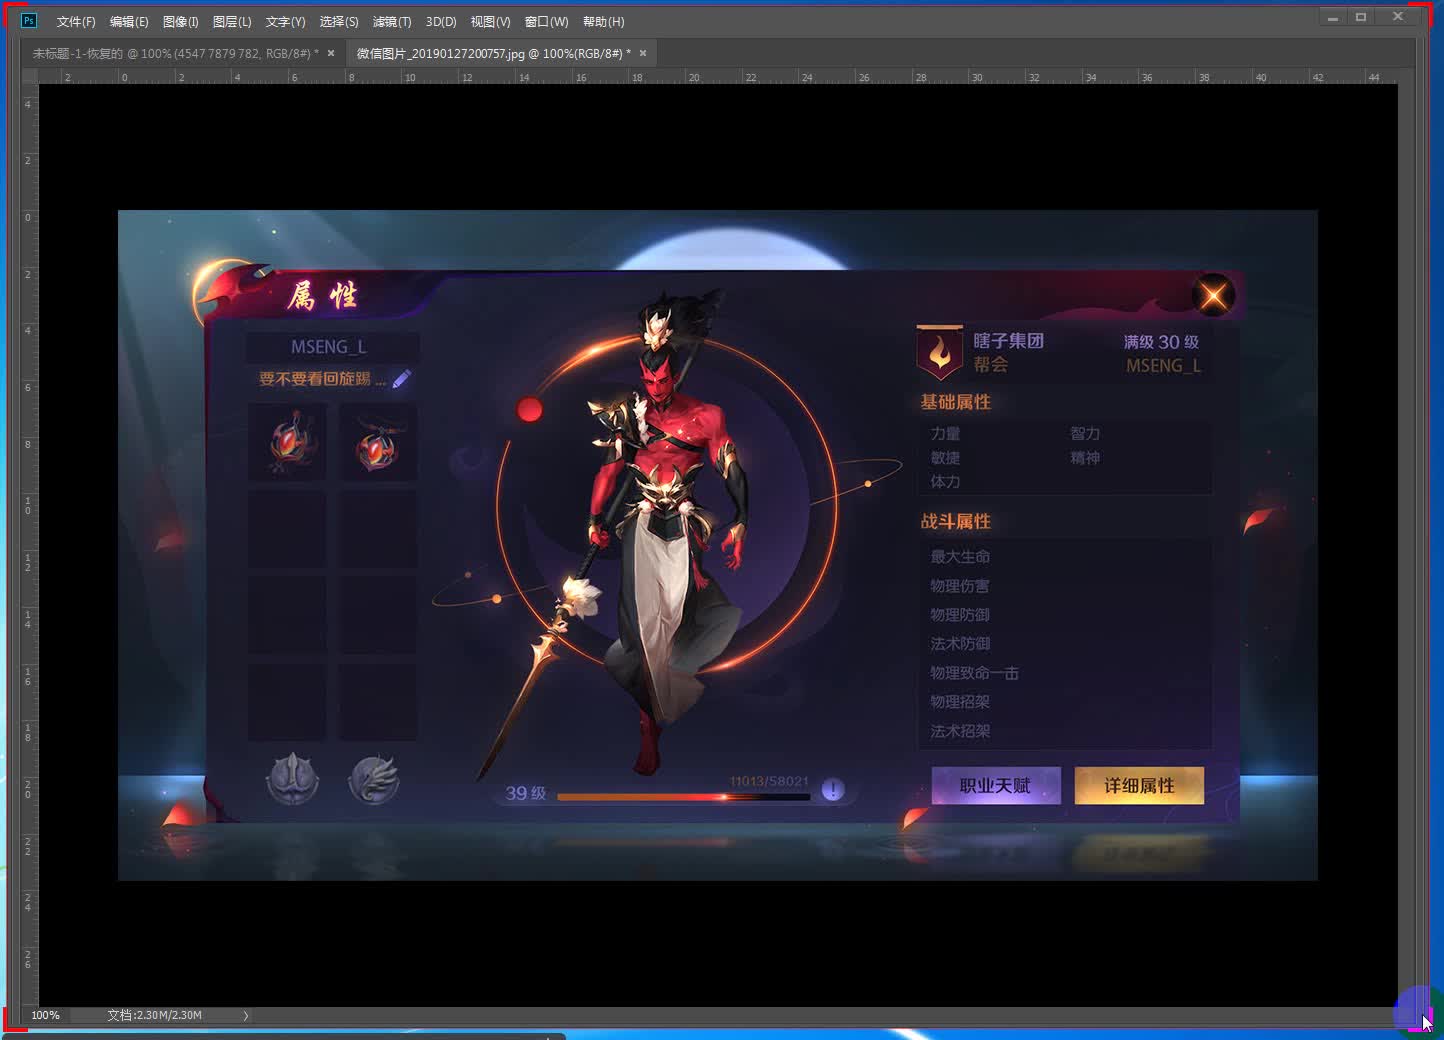Open the 选择(S) menu

point(339,21)
